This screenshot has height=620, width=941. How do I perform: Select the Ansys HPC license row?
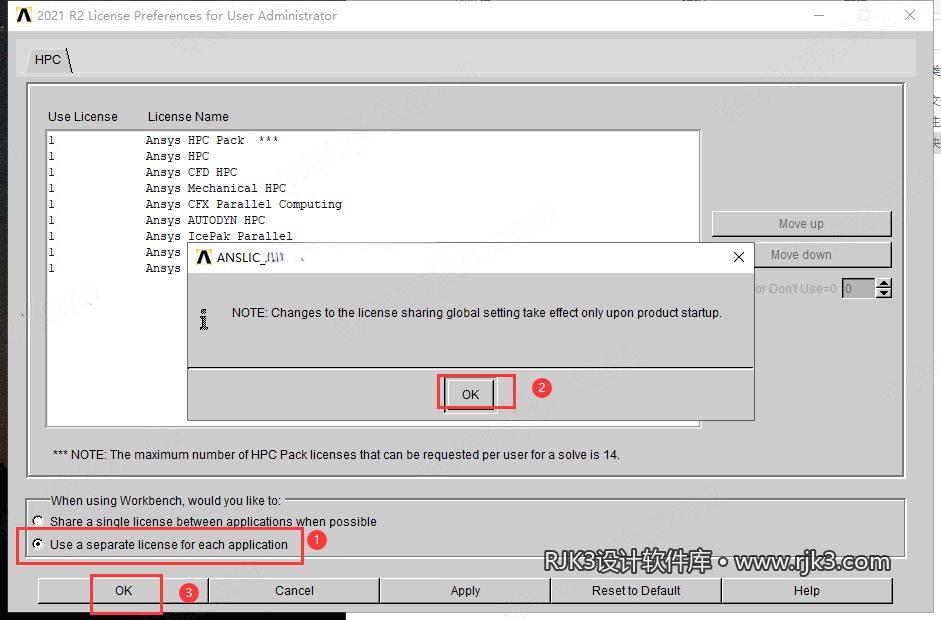coord(373,156)
